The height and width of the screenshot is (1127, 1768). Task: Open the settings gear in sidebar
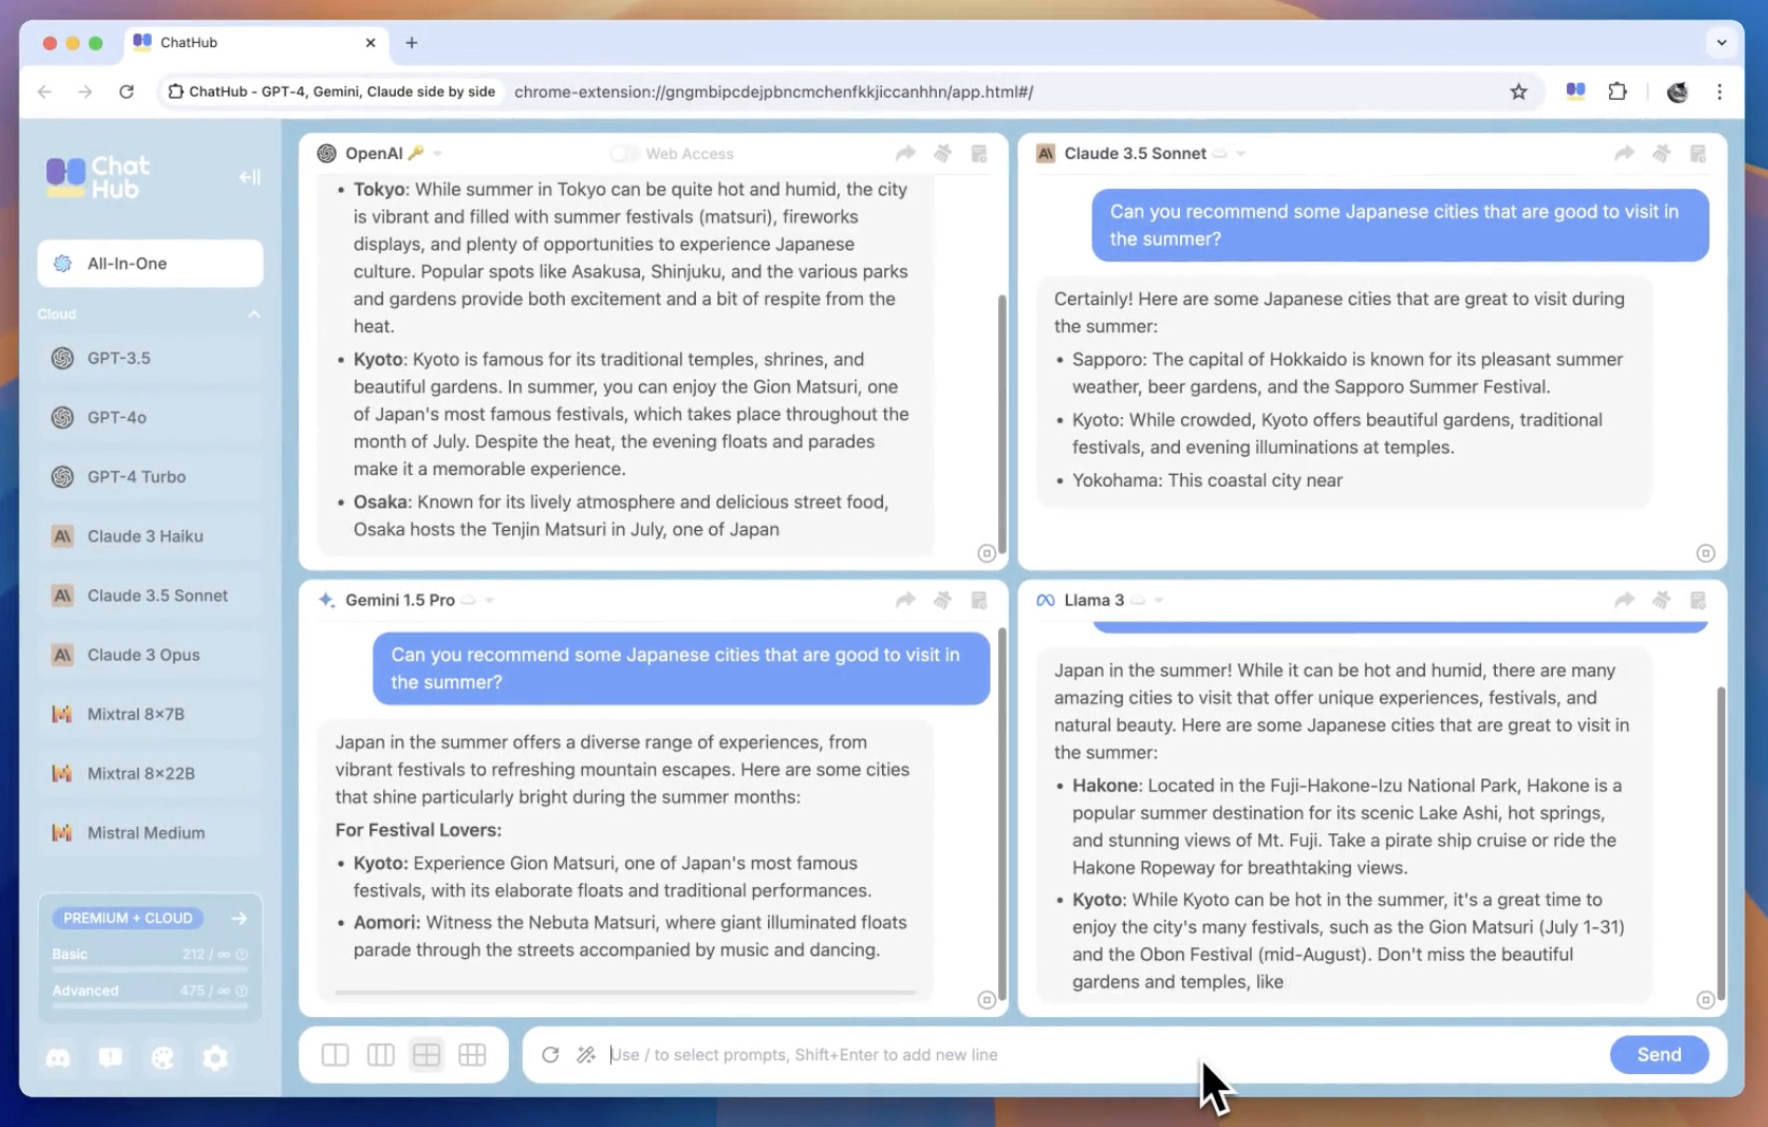tap(215, 1057)
